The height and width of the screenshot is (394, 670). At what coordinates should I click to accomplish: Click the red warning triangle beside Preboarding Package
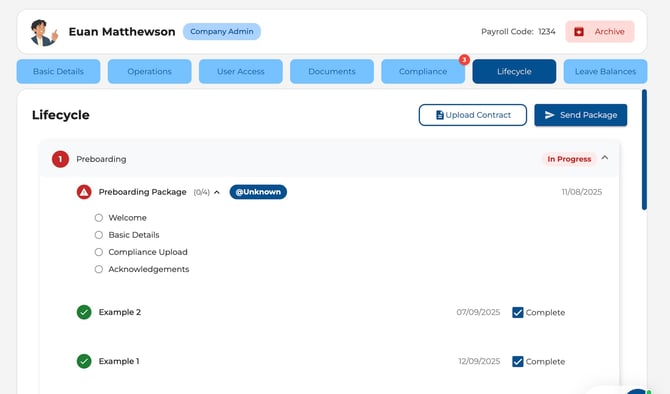coord(84,192)
